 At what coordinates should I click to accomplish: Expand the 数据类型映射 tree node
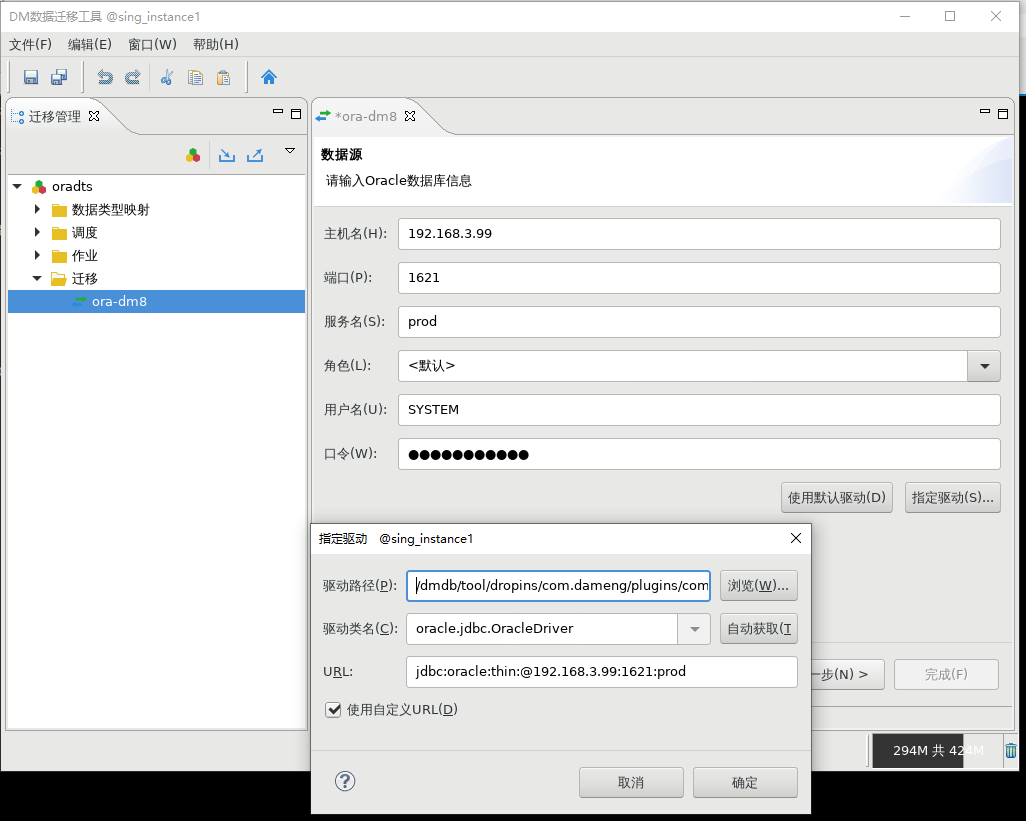coord(37,209)
